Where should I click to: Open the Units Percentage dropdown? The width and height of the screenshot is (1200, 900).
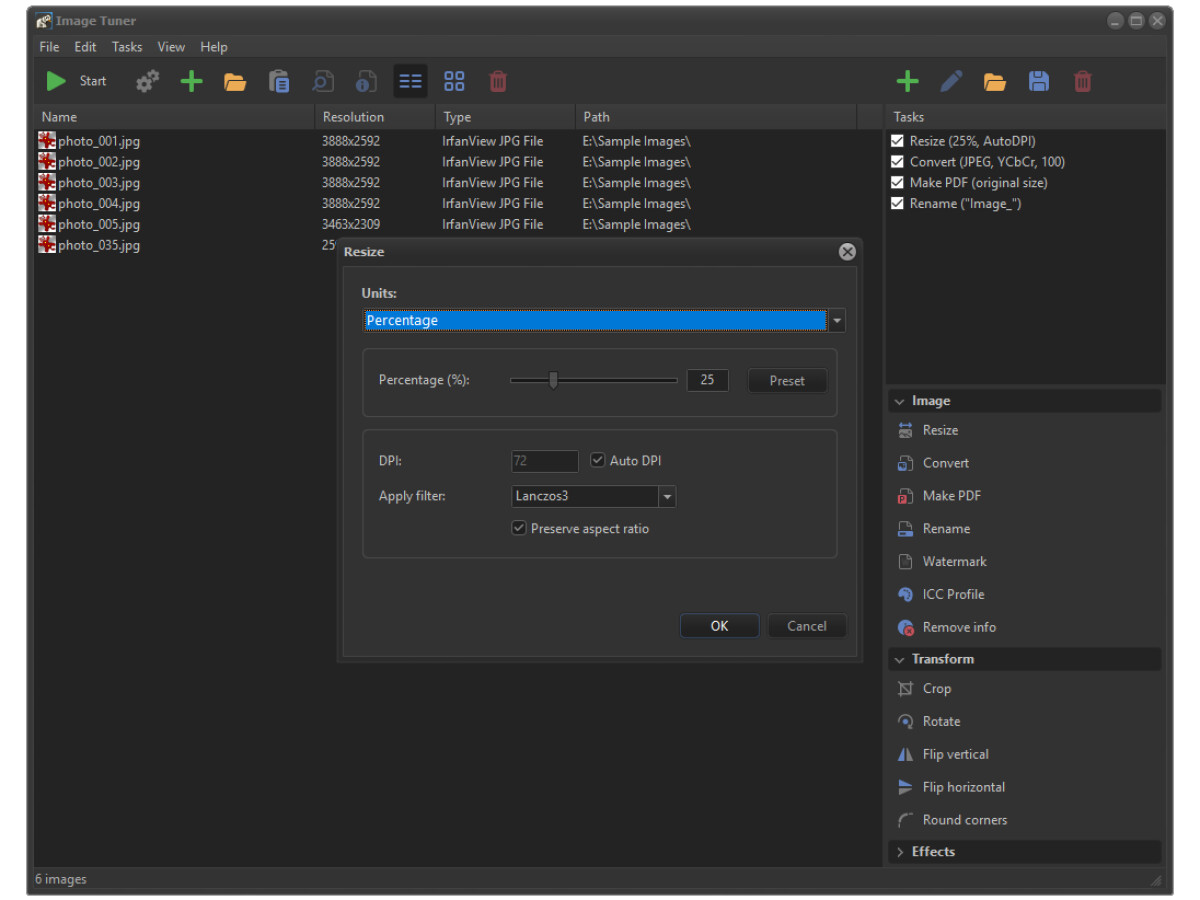[604, 321]
